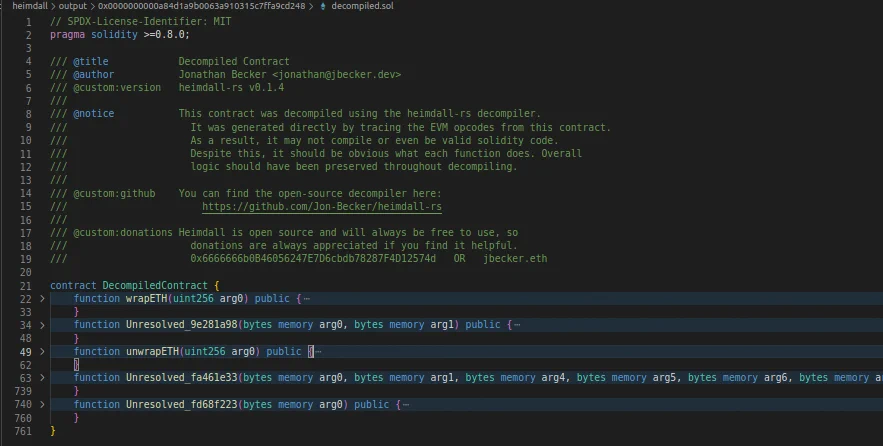Expand the folded unwrapETH function at line 49

tap(42, 351)
